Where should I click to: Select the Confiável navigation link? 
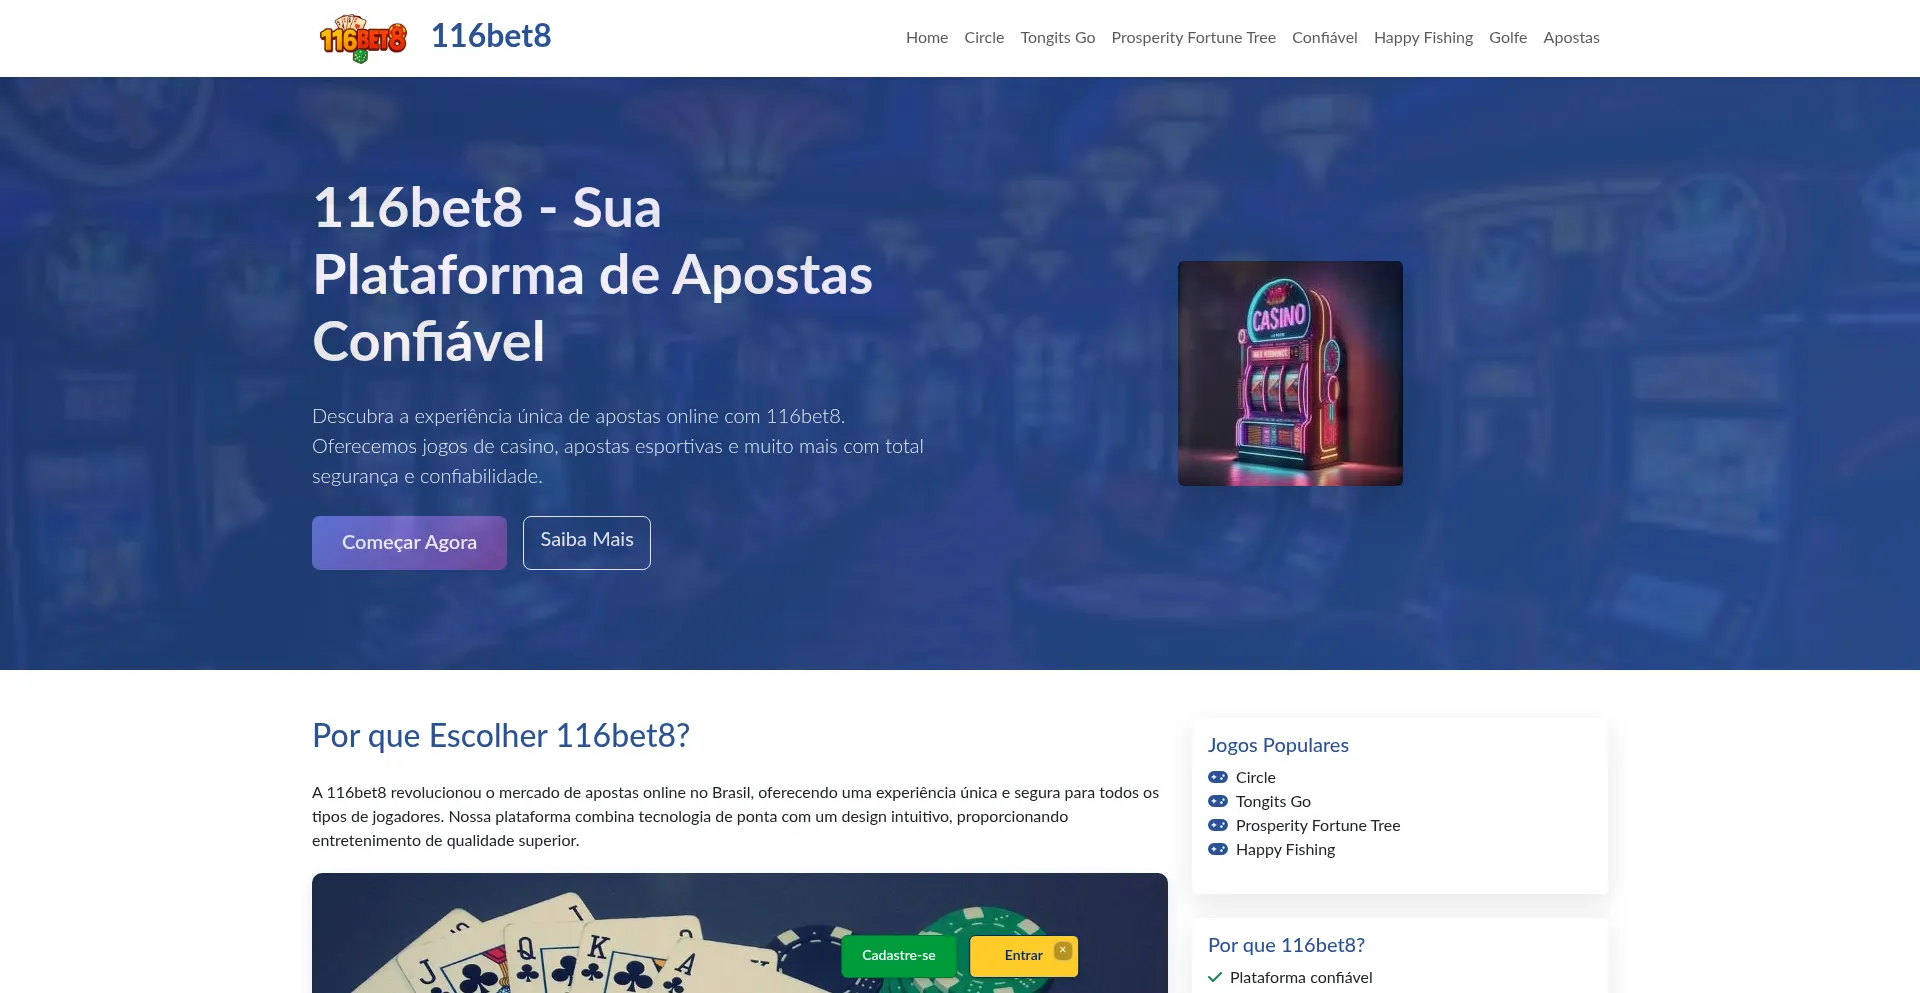tap(1325, 38)
